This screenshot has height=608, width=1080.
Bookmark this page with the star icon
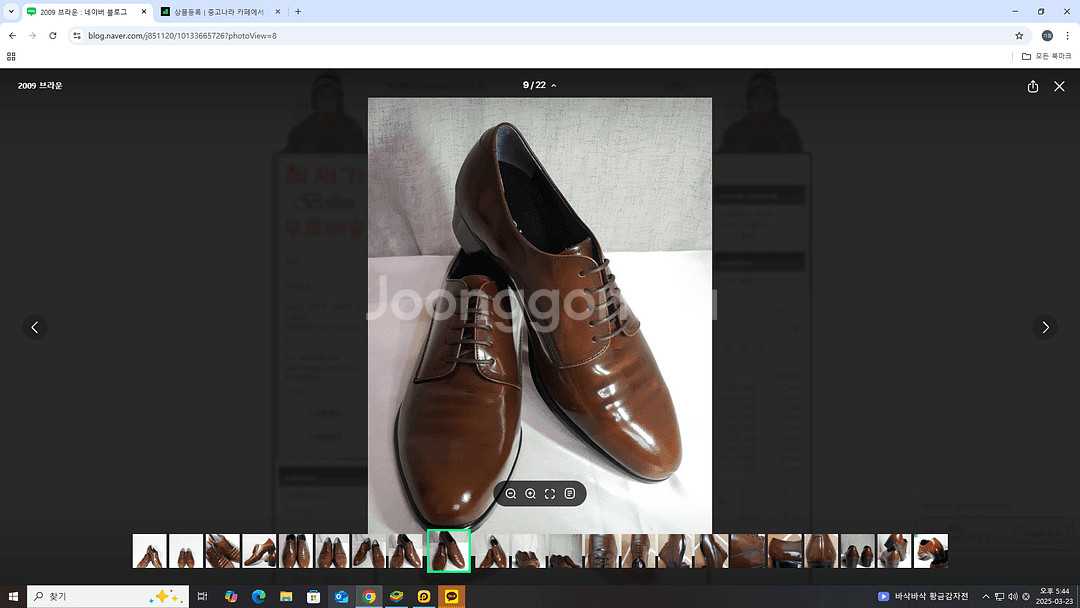[1019, 36]
